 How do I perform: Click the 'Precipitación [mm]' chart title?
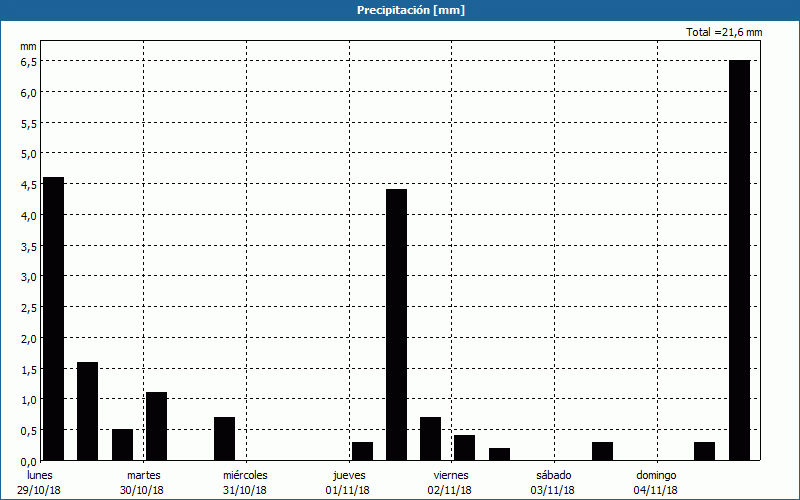pos(411,10)
